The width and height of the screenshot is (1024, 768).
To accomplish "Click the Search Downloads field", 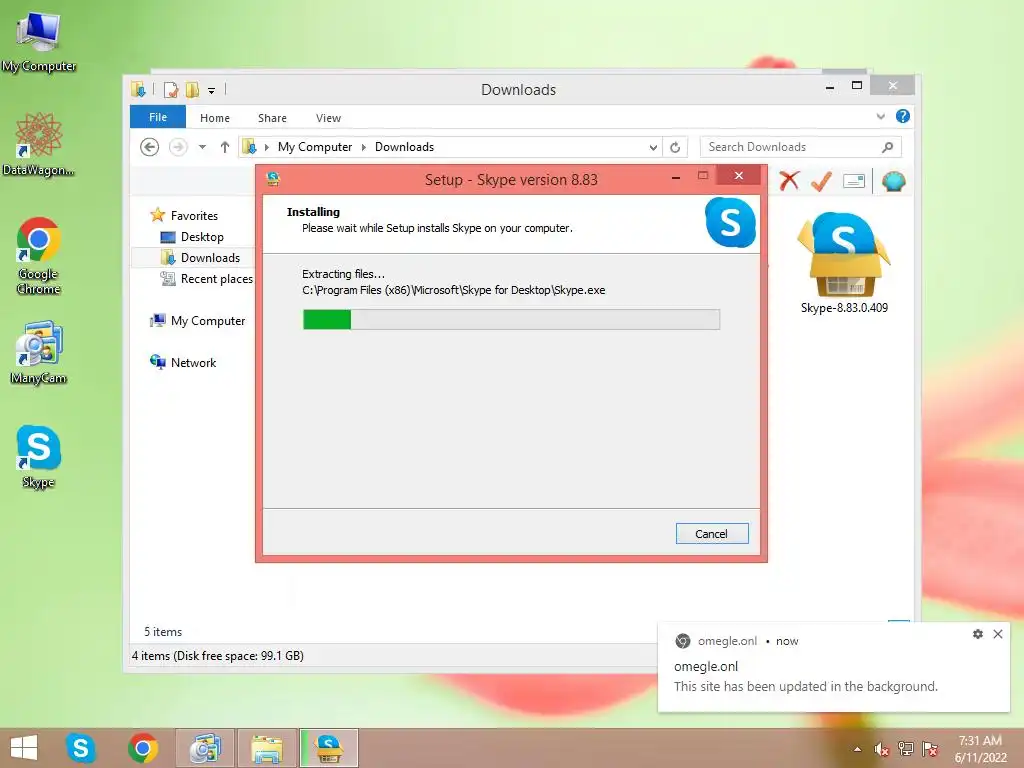I will pos(801,147).
